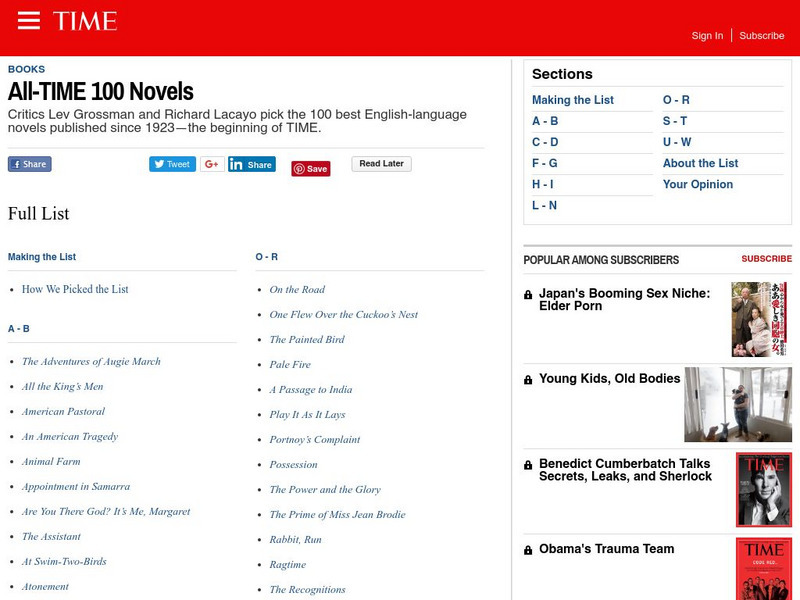Screen dimensions: 800x600
Task: Share the page on Facebook
Action: coord(30,164)
